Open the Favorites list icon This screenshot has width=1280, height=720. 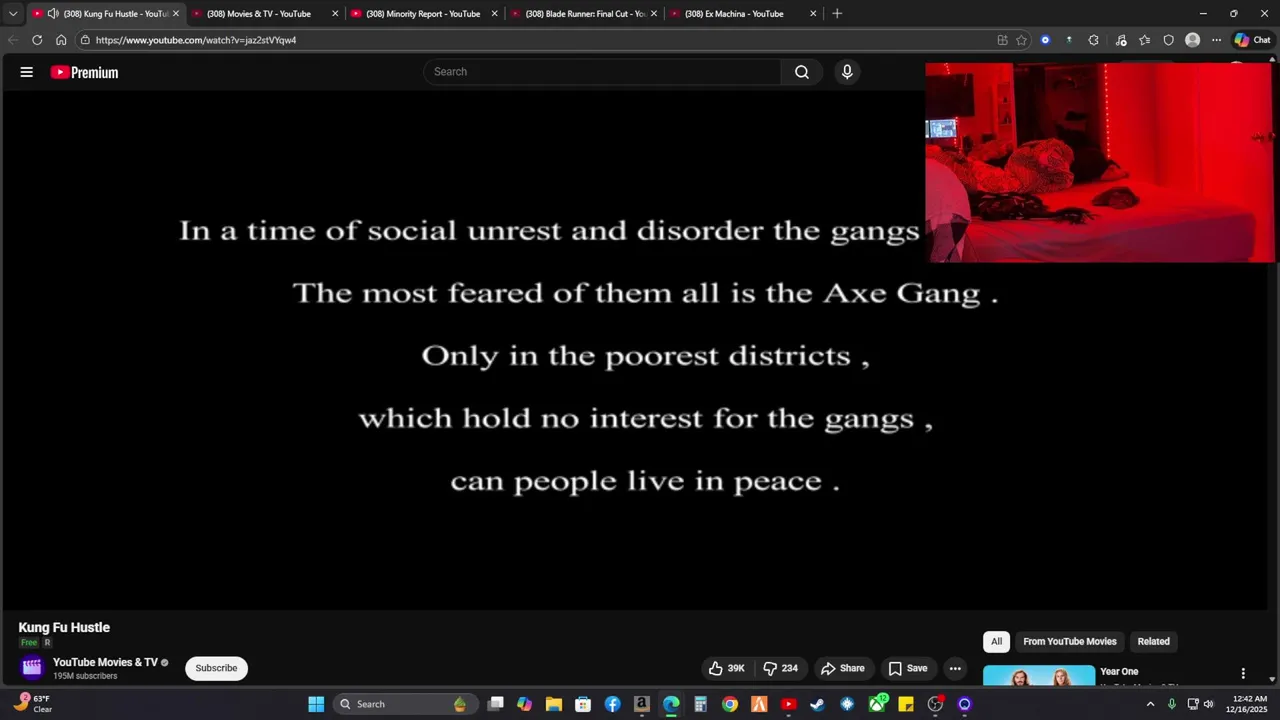pyautogui.click(x=1144, y=40)
